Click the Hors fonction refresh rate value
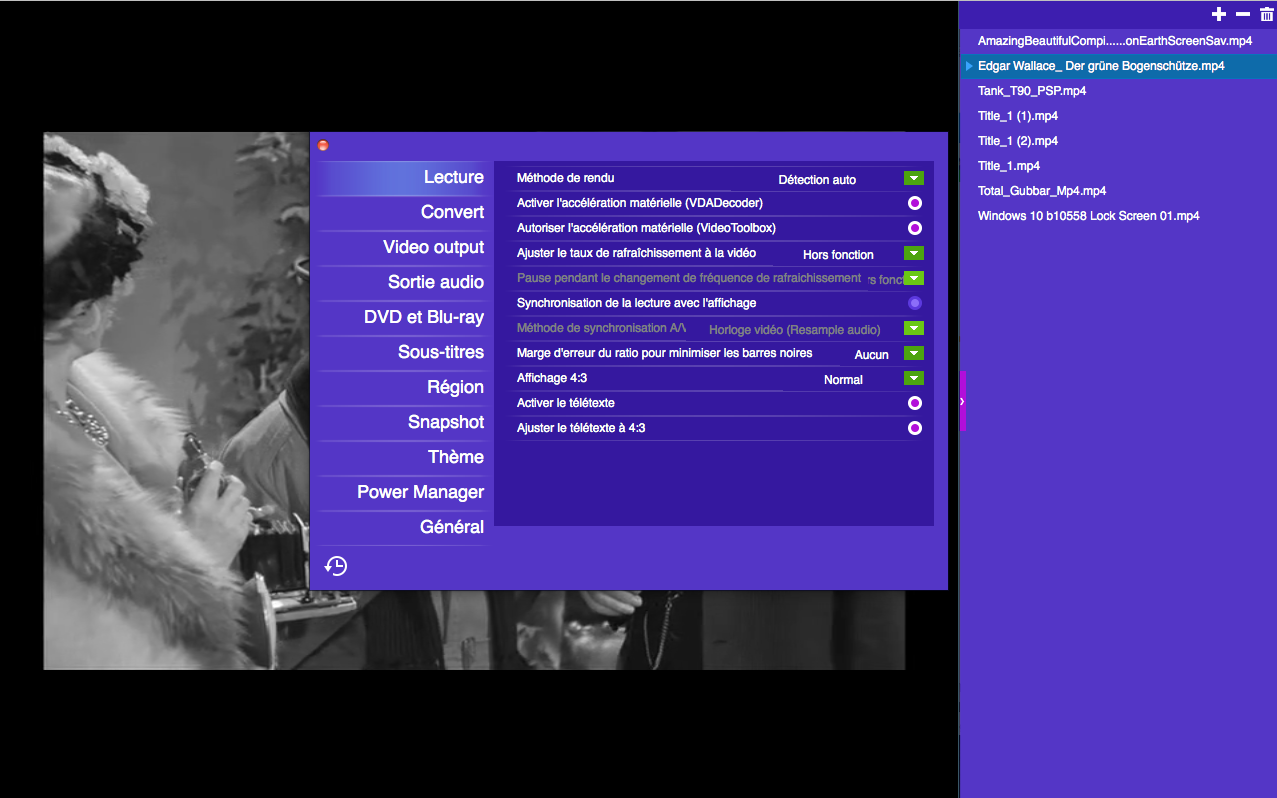 [838, 255]
